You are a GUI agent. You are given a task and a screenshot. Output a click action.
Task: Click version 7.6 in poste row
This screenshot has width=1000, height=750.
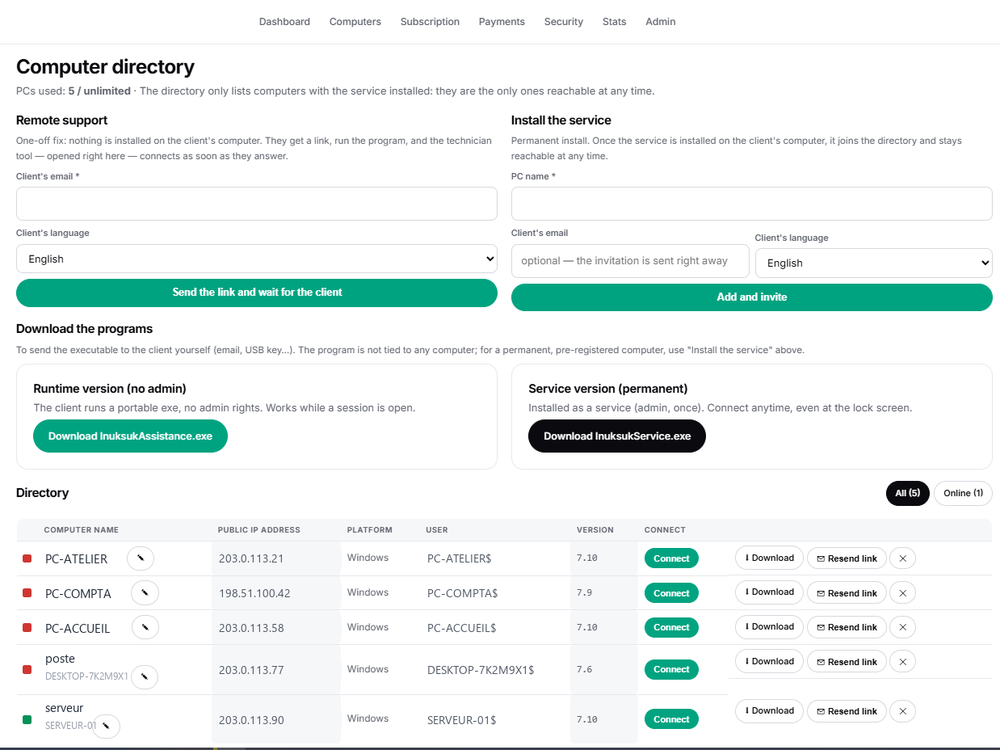coord(584,669)
